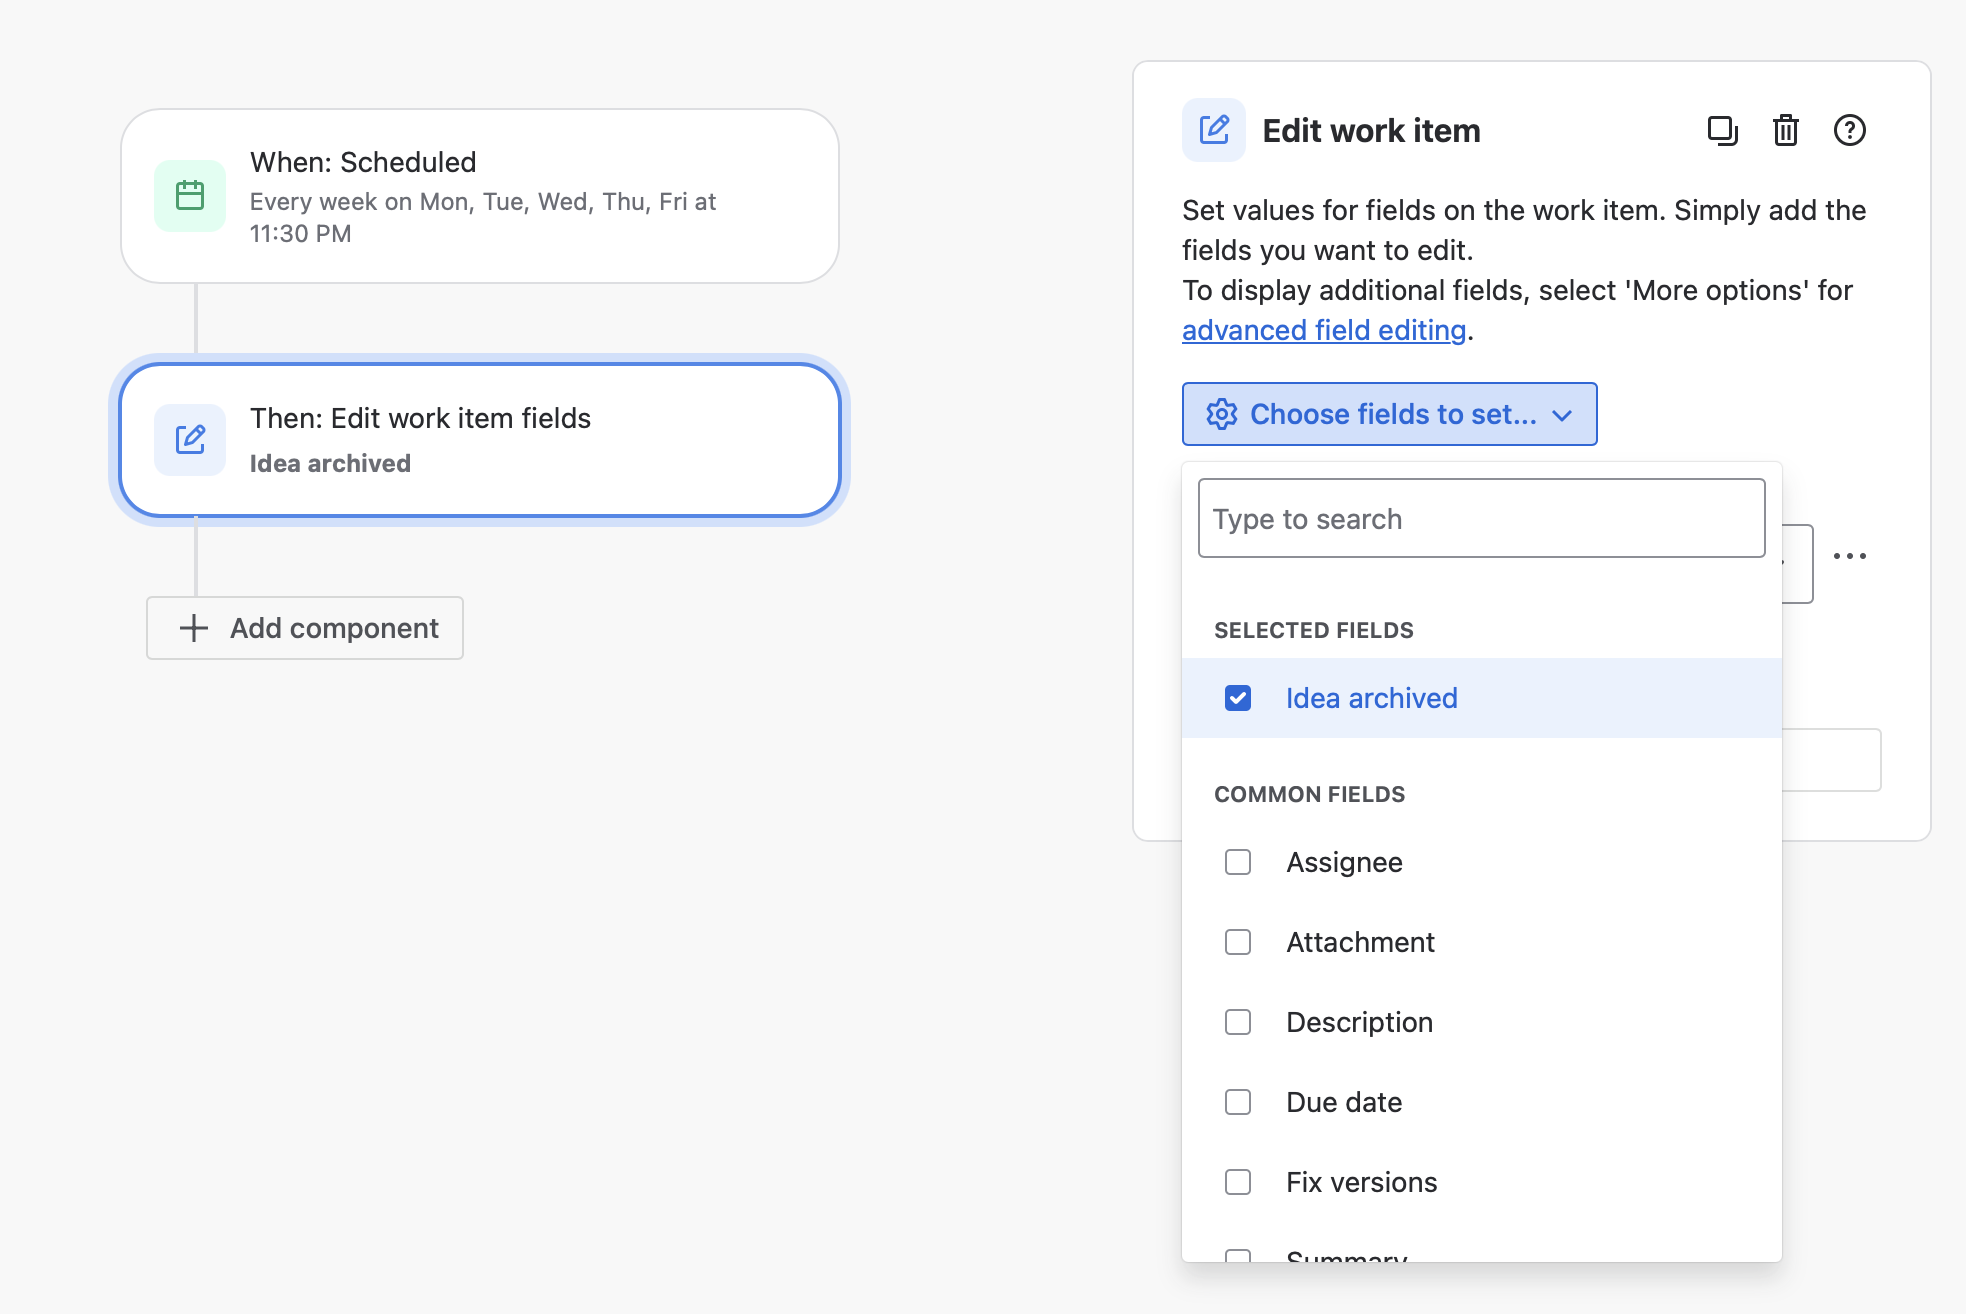The height and width of the screenshot is (1314, 1966).
Task: Click the Due date option label
Action: coord(1344,1102)
